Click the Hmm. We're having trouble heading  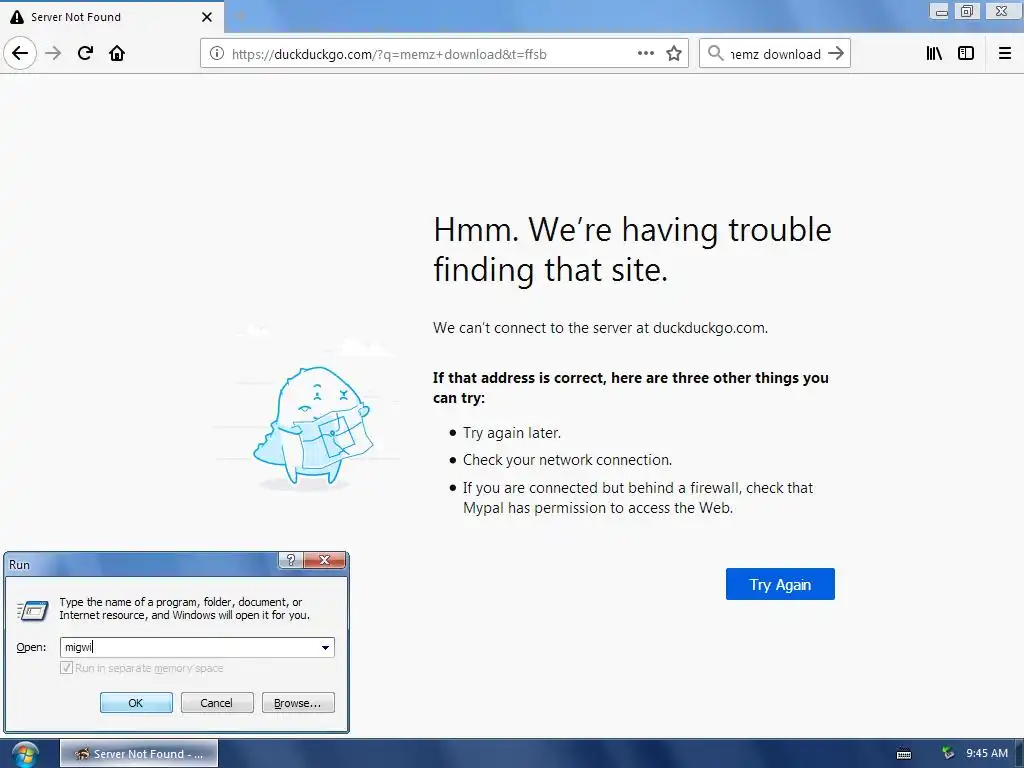[632, 249]
